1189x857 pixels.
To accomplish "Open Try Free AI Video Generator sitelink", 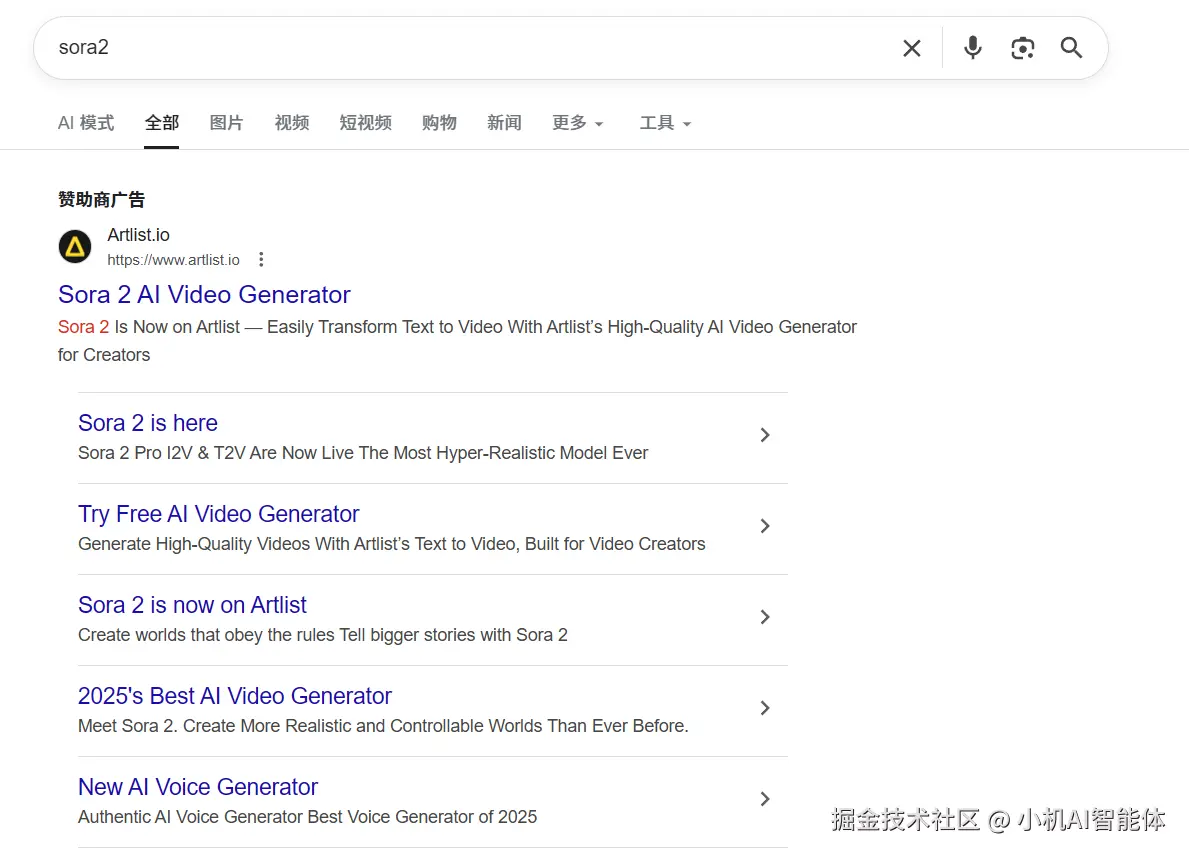I will click(218, 513).
